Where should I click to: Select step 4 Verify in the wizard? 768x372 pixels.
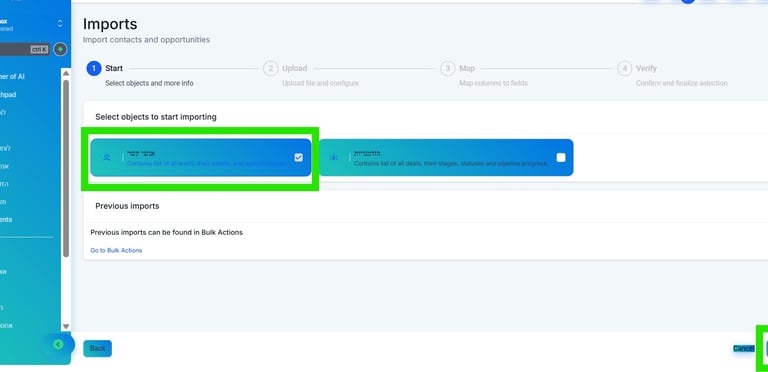coord(624,69)
